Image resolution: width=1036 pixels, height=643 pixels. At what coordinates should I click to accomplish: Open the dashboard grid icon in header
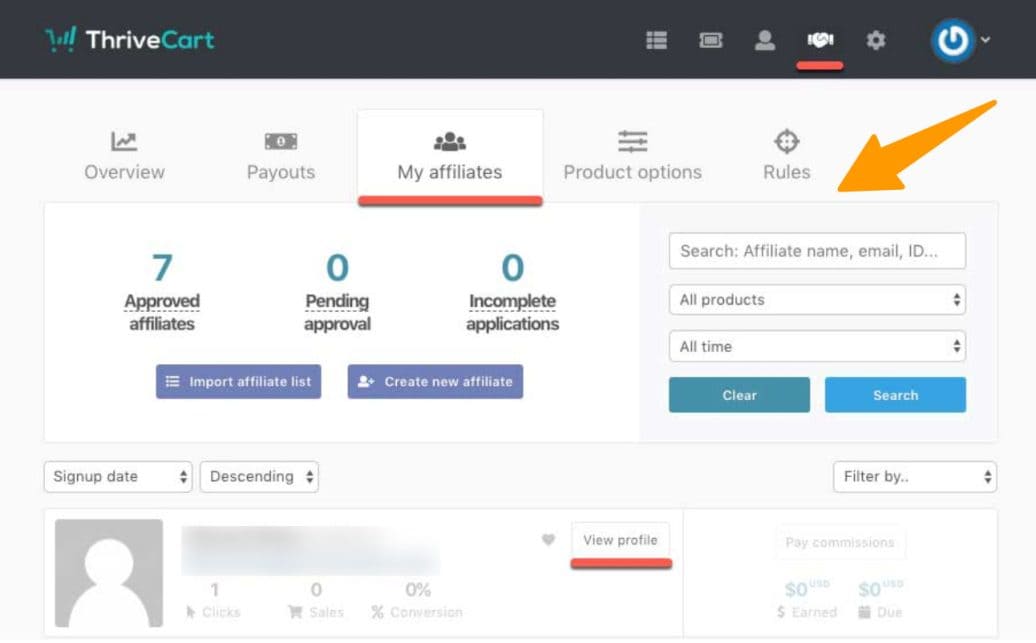tap(656, 40)
